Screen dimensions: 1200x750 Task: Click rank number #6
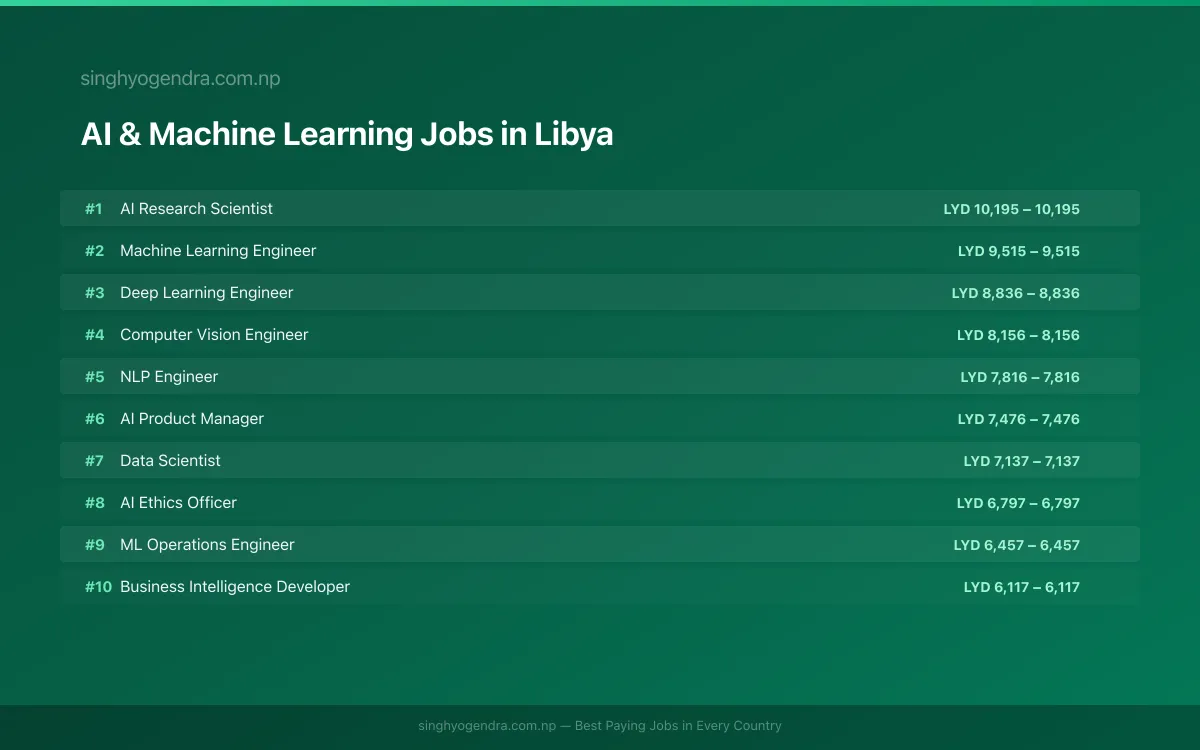pos(94,418)
